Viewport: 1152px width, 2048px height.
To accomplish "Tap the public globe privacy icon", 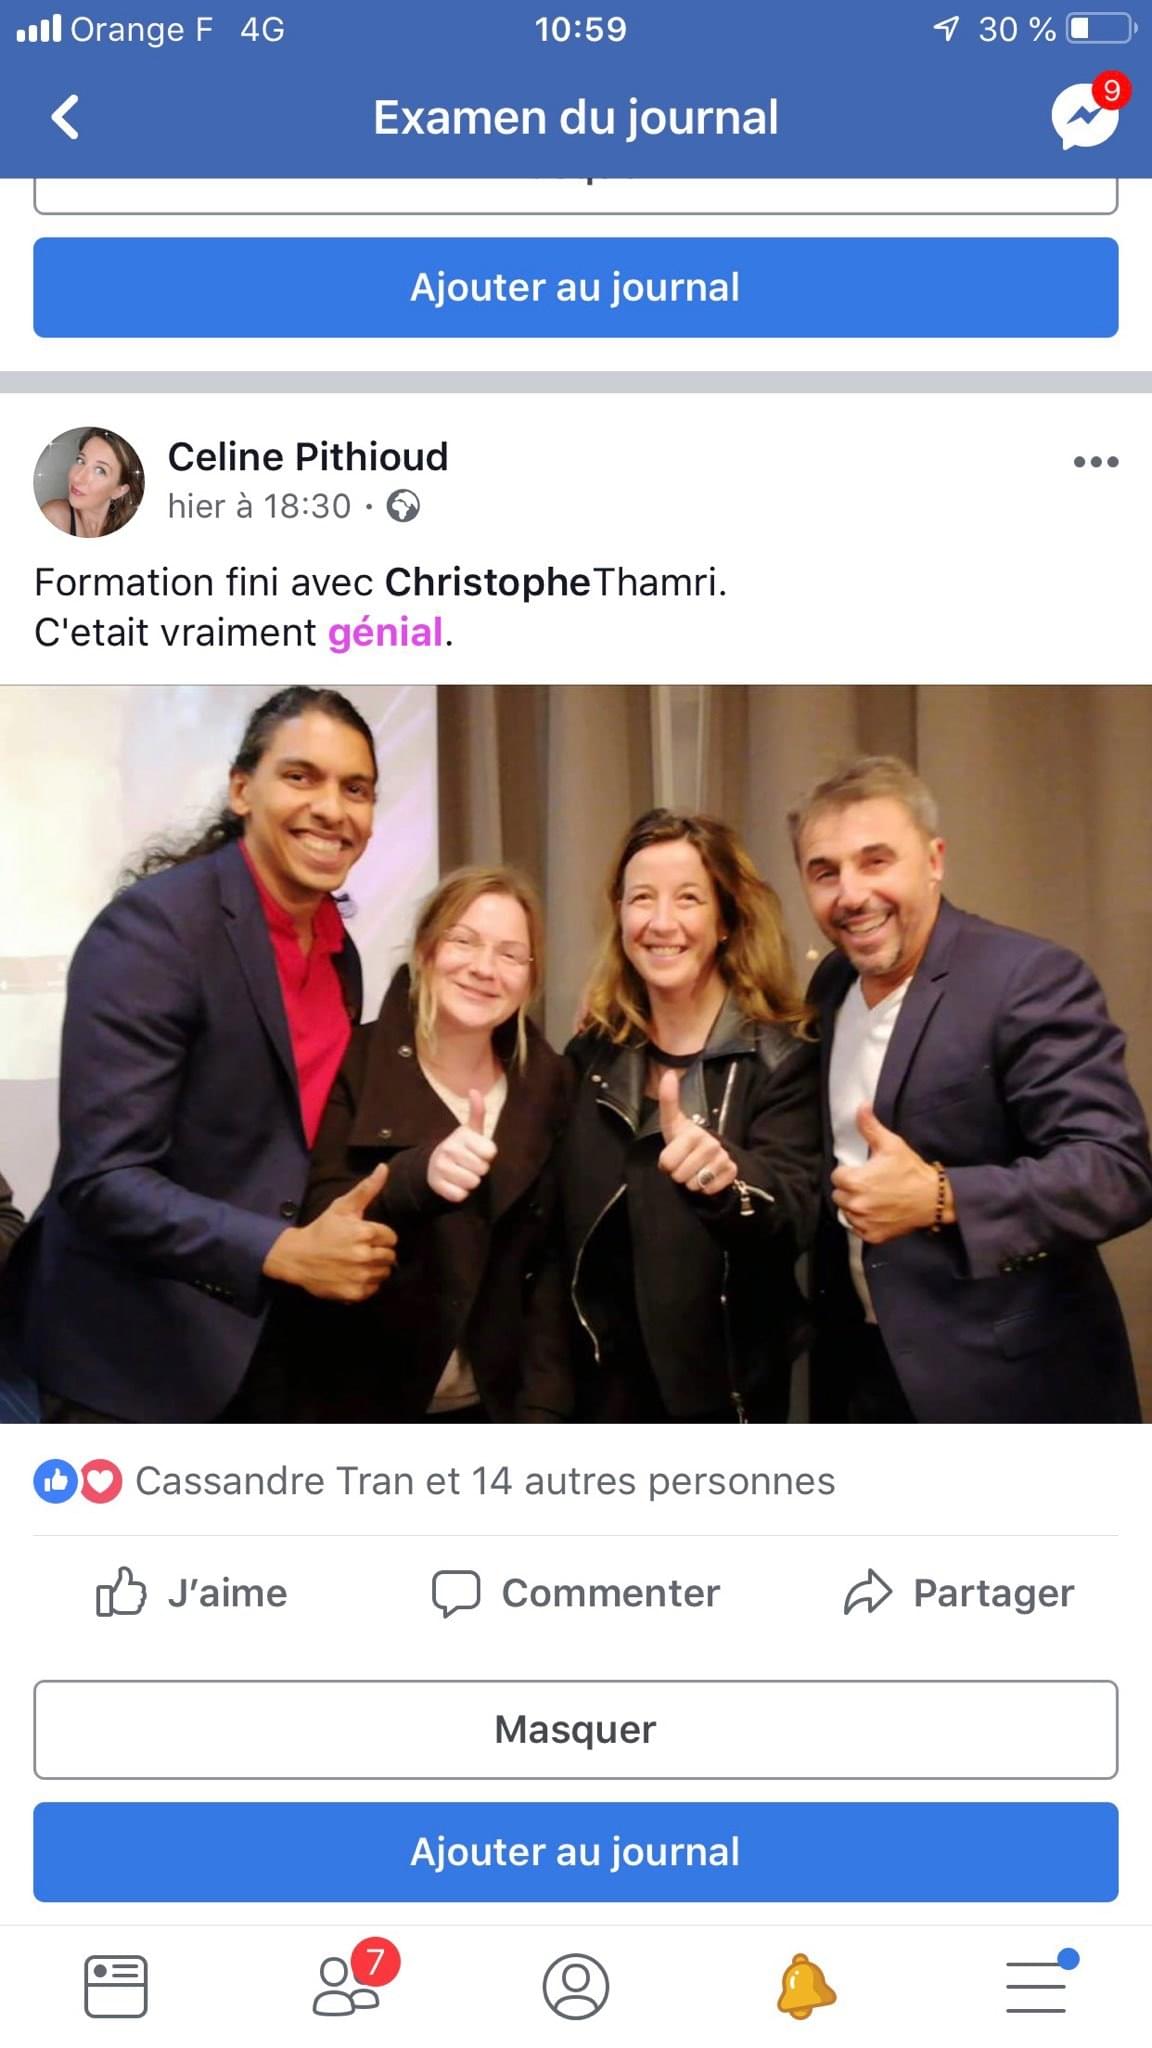I will click(403, 506).
